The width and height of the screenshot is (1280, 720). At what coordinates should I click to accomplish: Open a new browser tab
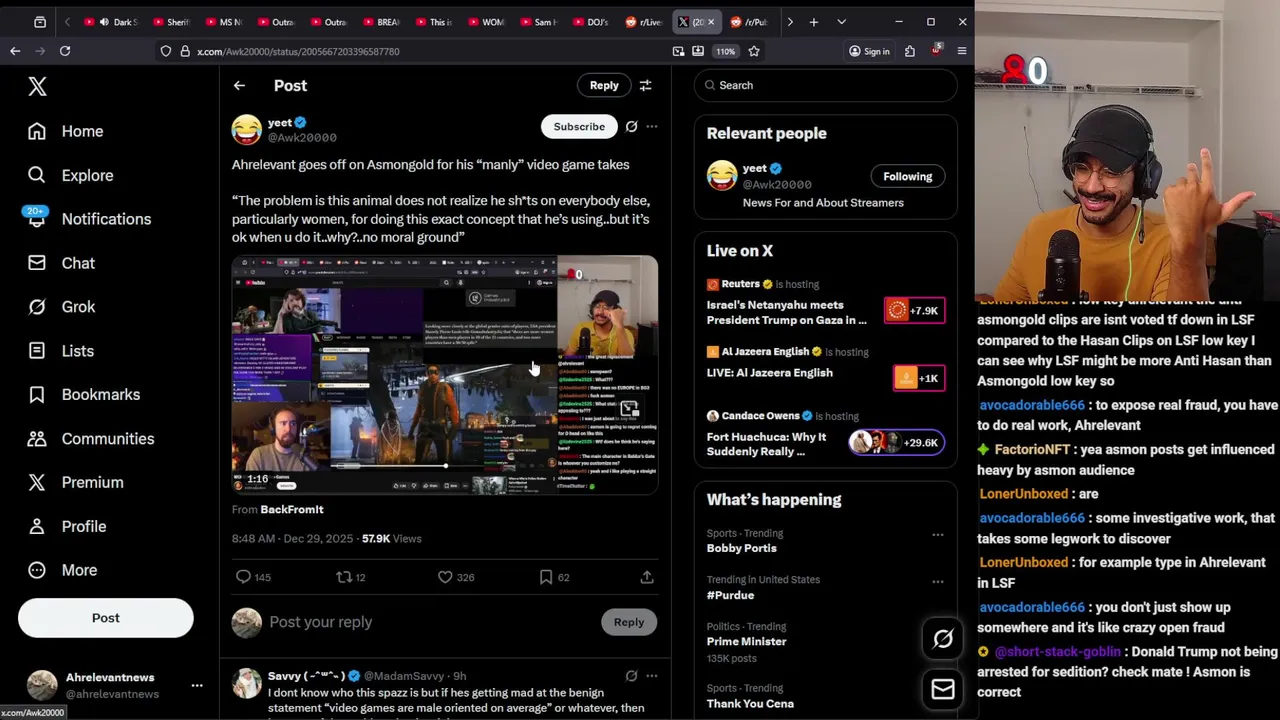pos(814,22)
